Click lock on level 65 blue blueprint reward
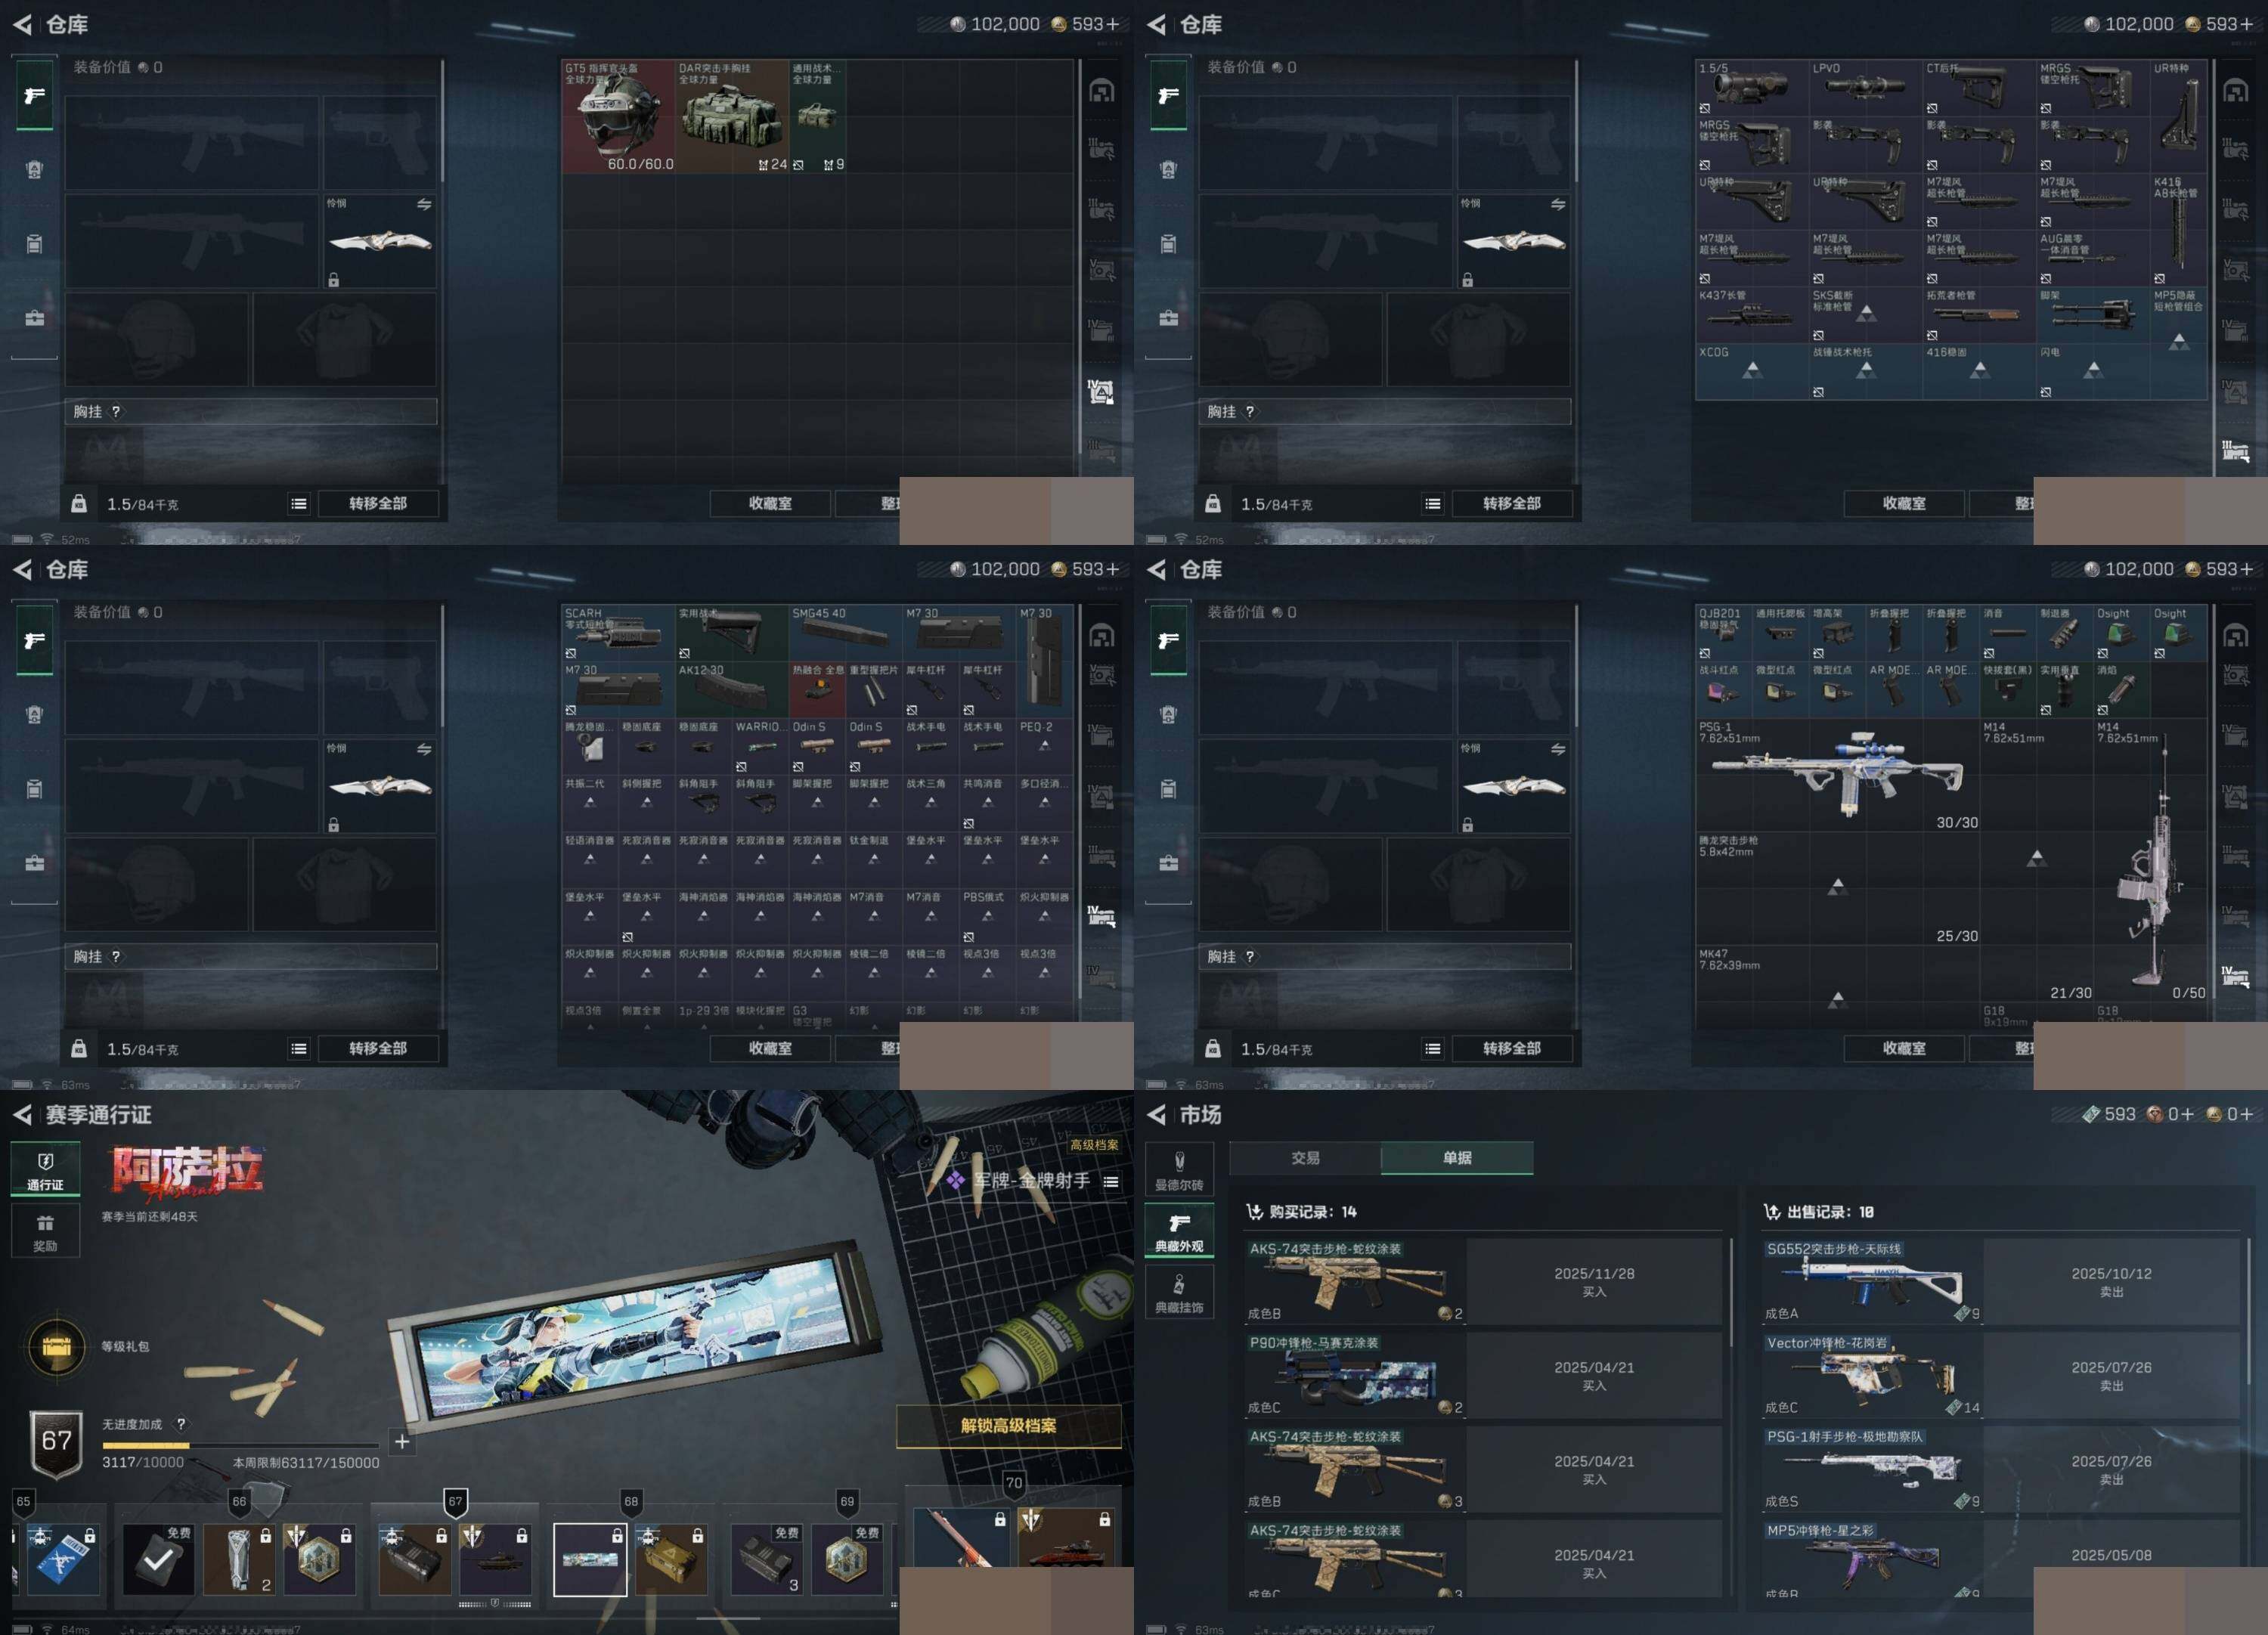The image size is (2268, 1635). click(x=89, y=1535)
